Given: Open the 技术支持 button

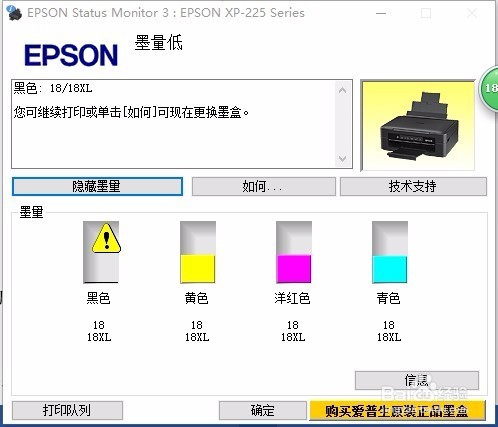Looking at the screenshot, I should tap(413, 186).
